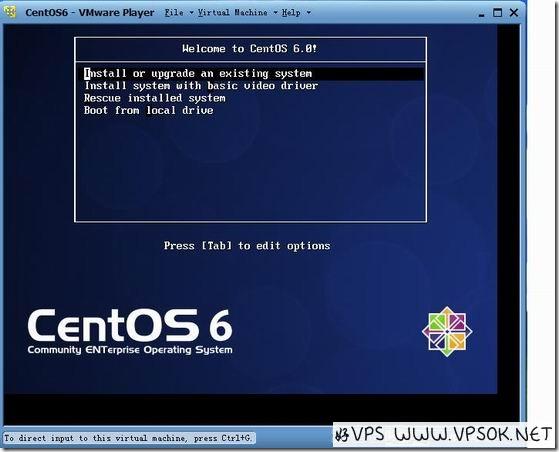The width and height of the screenshot is (559, 452).
Task: Click the Welcome to CentOS 6.0! heading
Action: pyautogui.click(x=249, y=48)
